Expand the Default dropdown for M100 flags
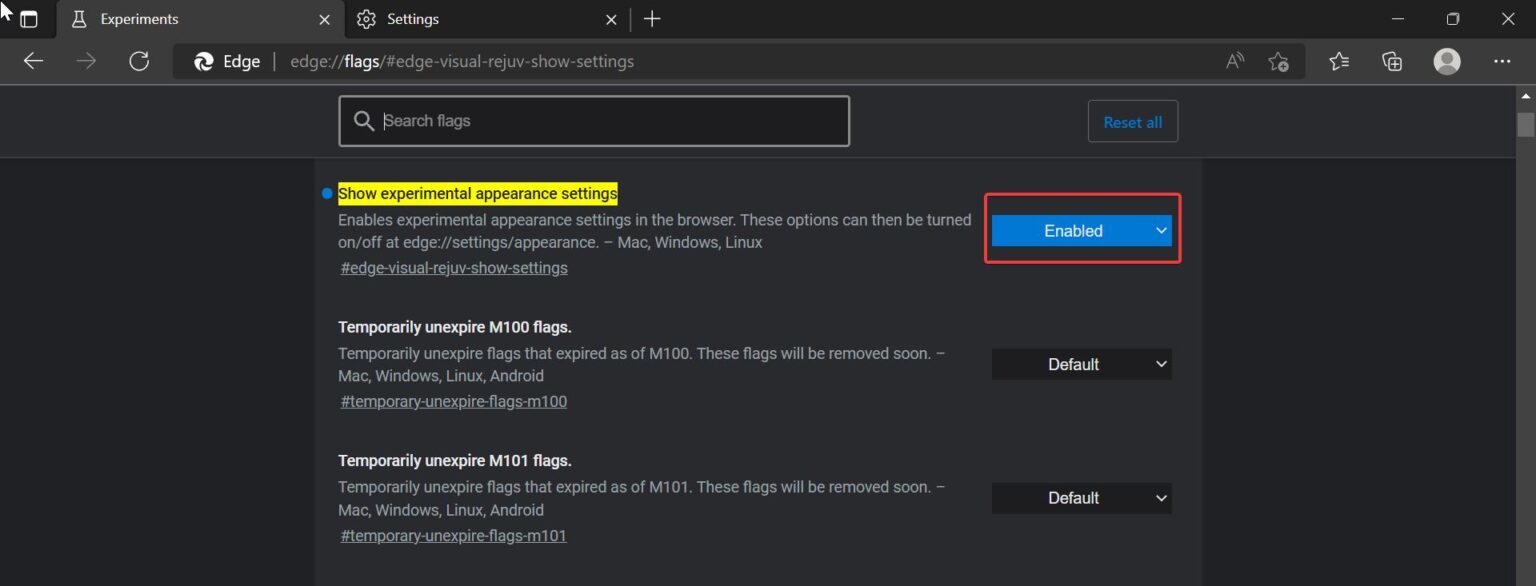The height and width of the screenshot is (586, 1536). (1081, 364)
